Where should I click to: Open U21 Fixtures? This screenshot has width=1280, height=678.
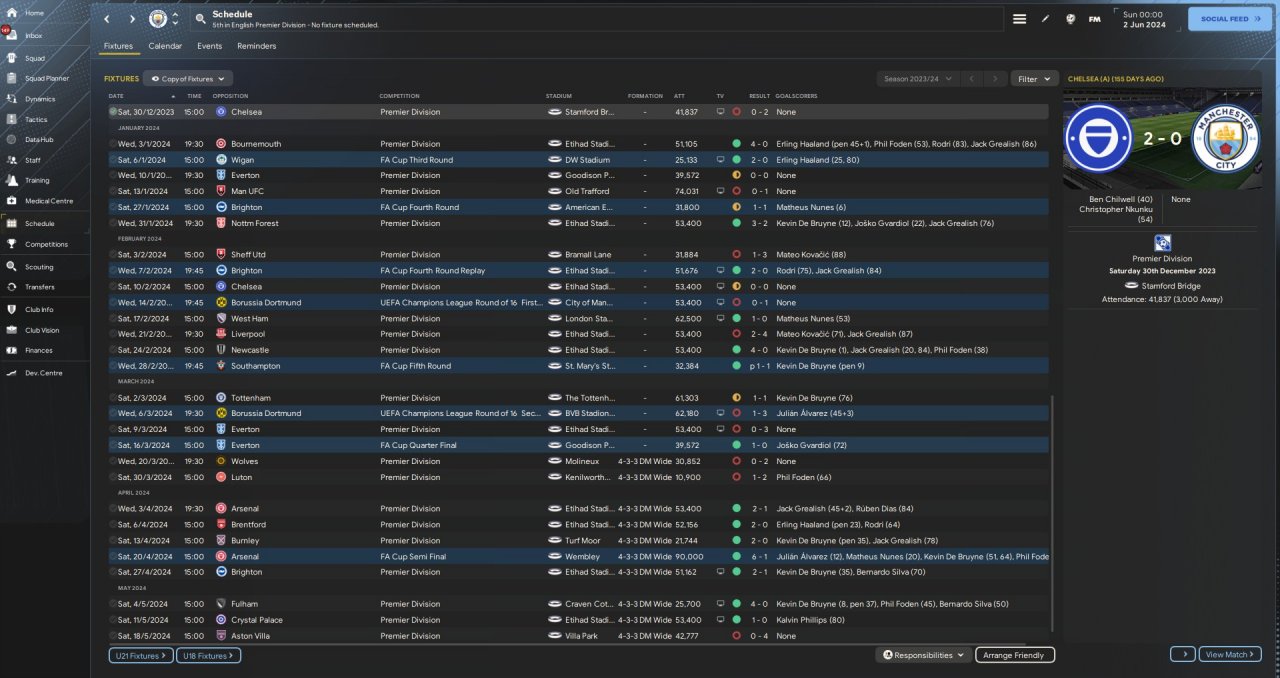[140, 655]
